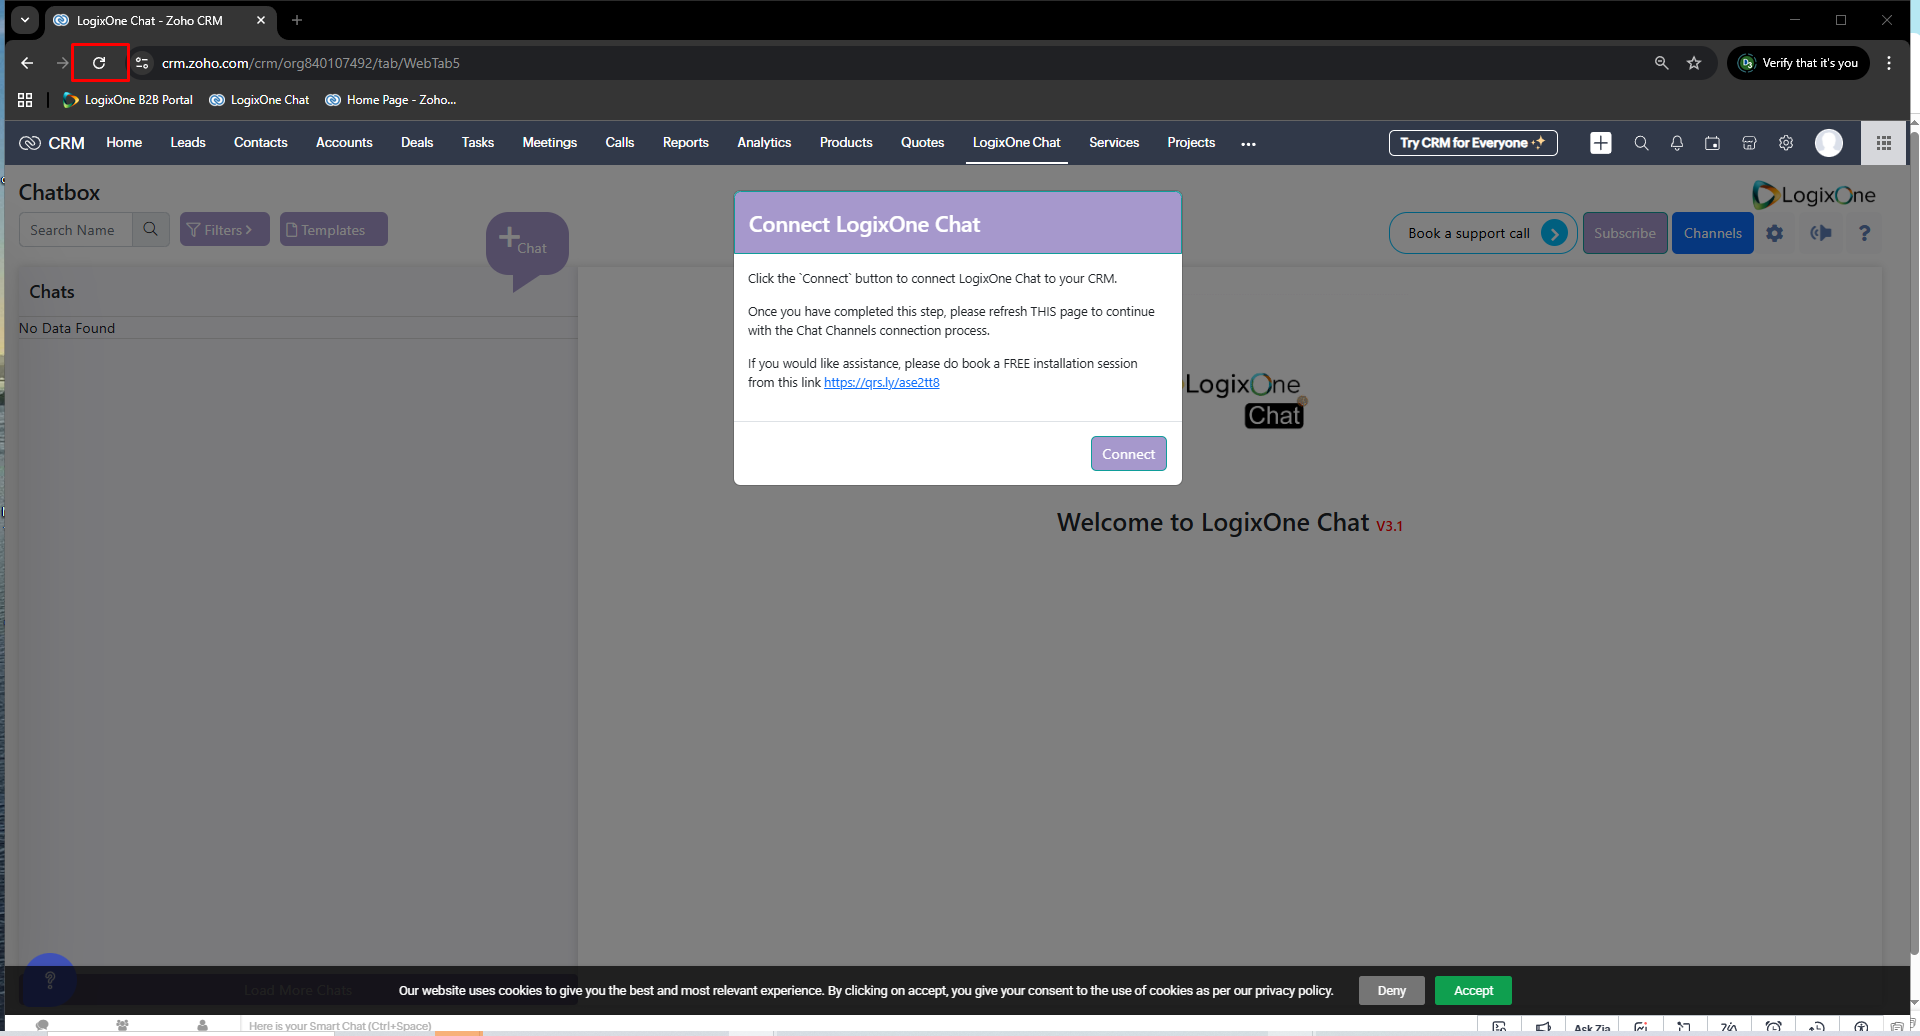This screenshot has height=1036, width=1920.
Task: Open the Leads module
Action: (x=188, y=143)
